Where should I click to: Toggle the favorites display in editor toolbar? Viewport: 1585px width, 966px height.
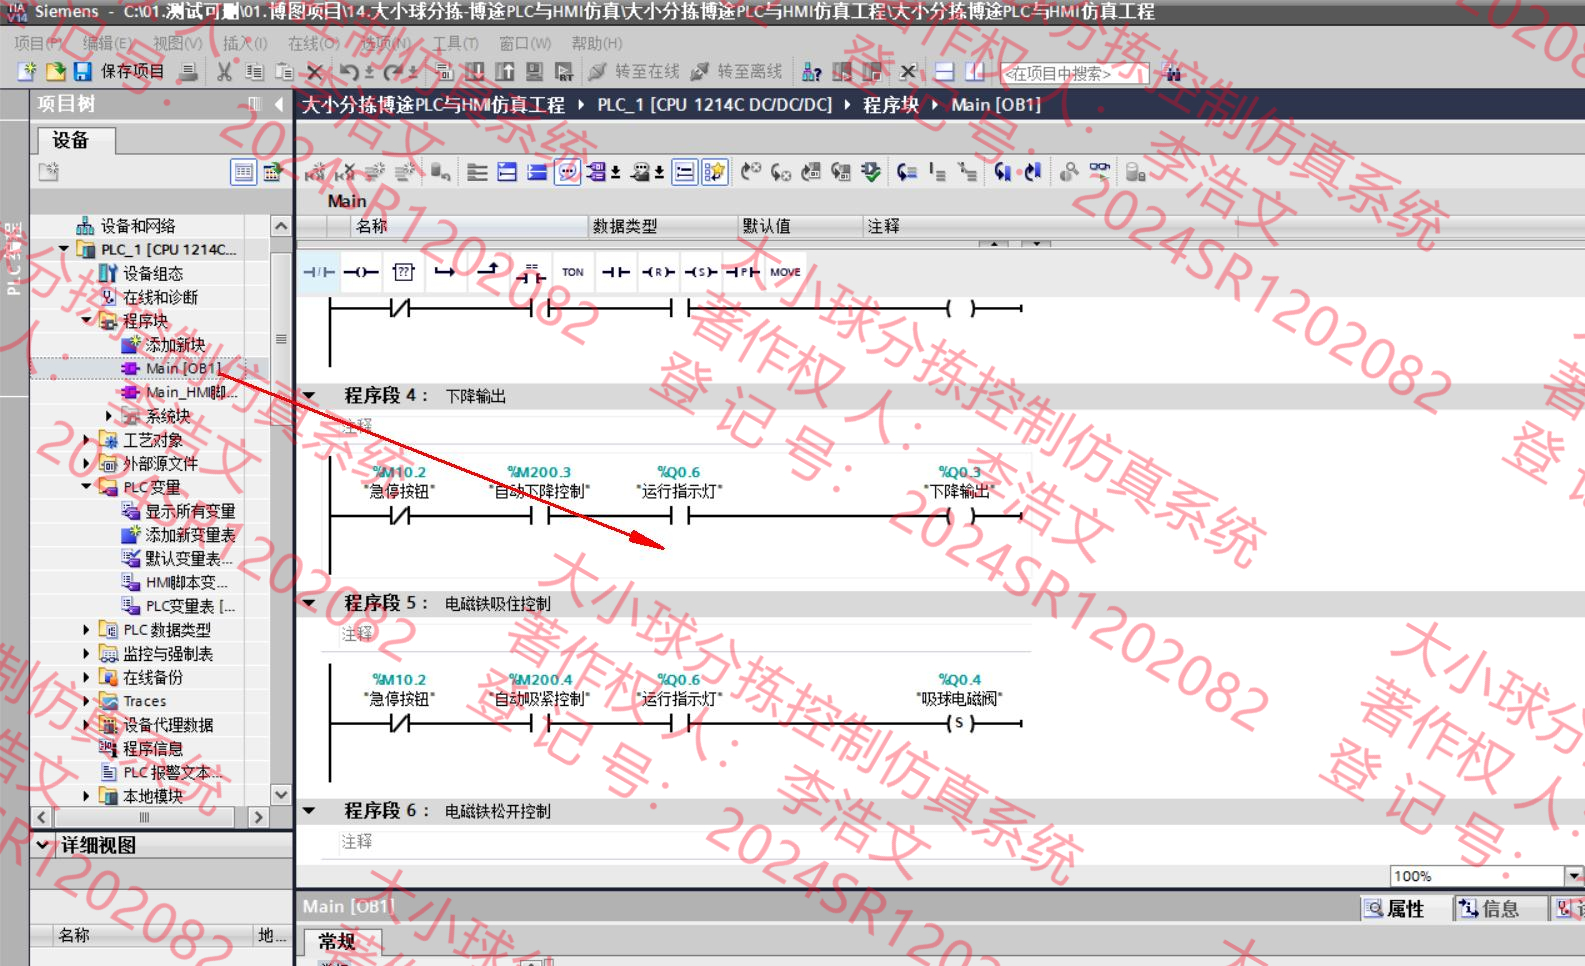coord(714,172)
